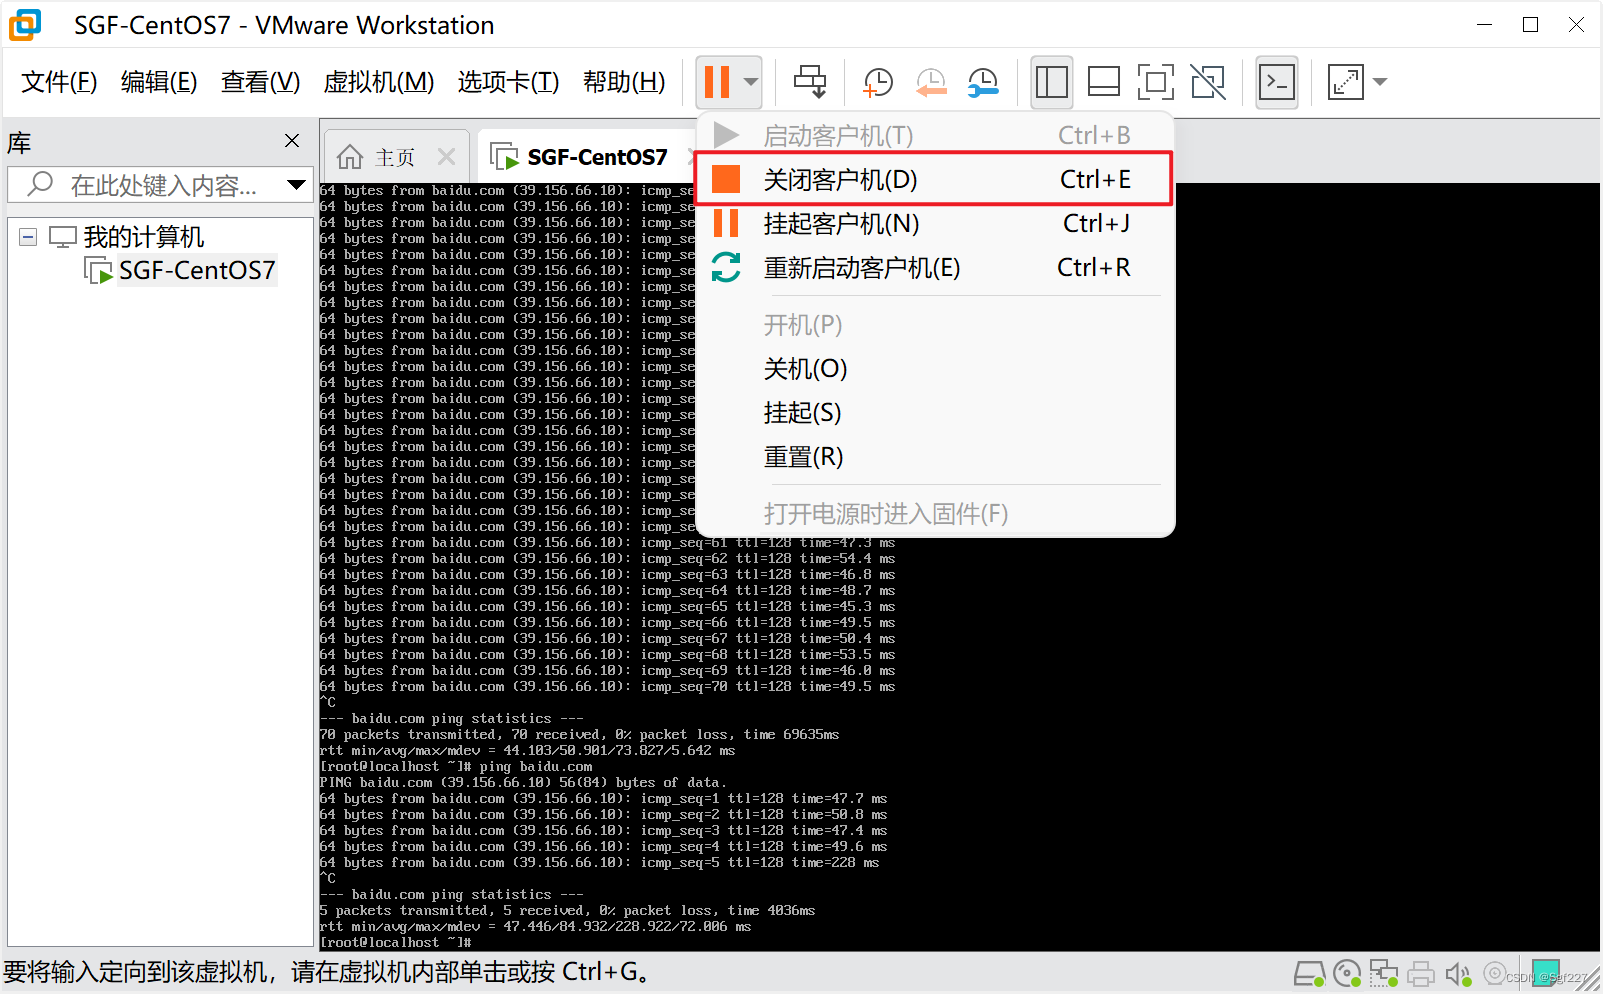Viewport: 1603px width, 994px height.
Task: Close the 库 library panel
Action: (292, 141)
